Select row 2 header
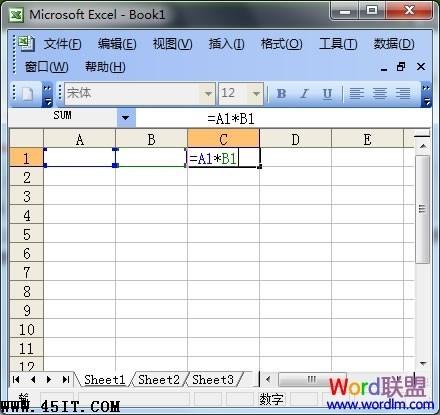Viewport: 440px width, 415px height. [27, 177]
